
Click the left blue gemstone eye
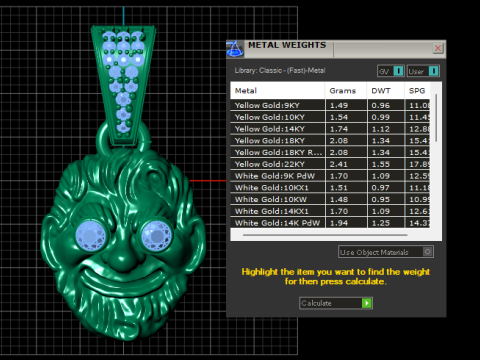tap(90, 235)
